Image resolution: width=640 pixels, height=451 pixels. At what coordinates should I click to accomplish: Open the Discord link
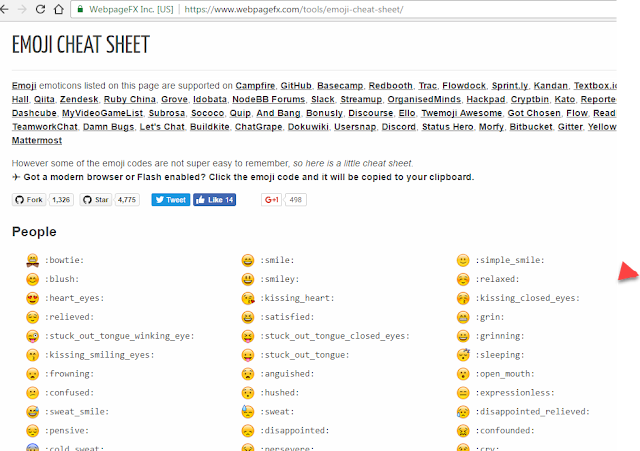click(398, 127)
